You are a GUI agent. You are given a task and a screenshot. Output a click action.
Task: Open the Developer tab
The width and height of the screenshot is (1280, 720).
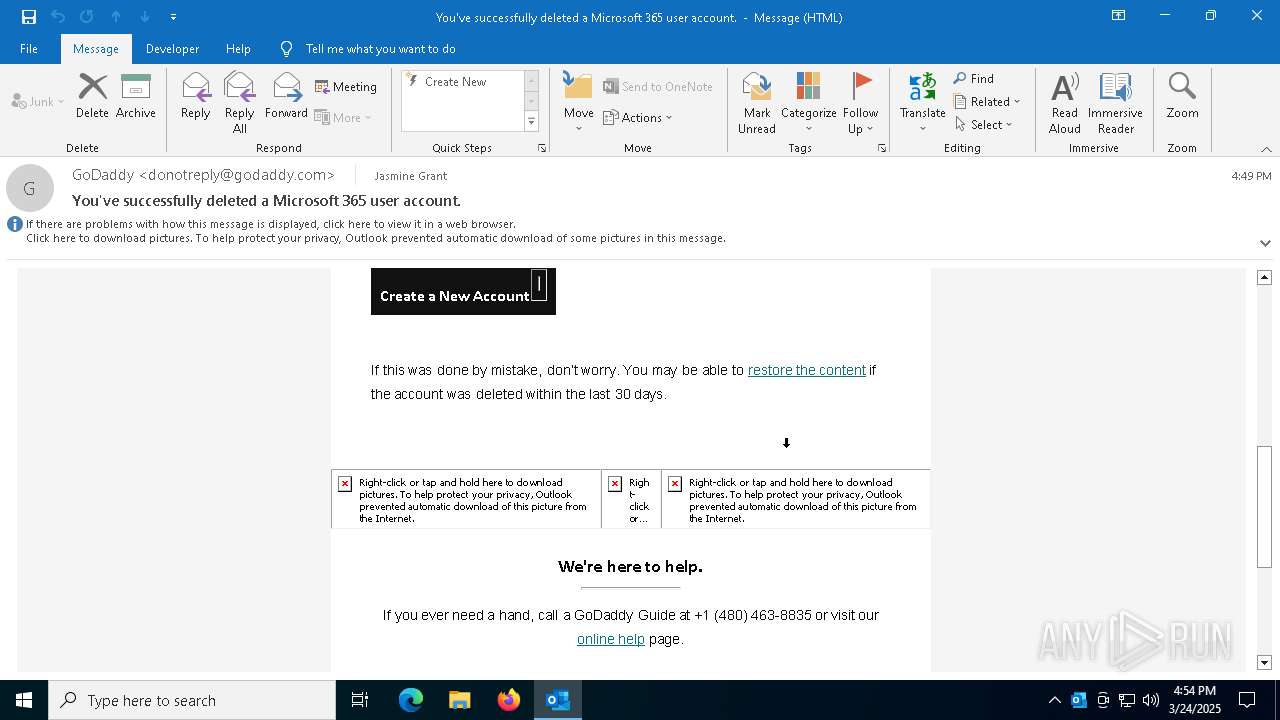(172, 48)
